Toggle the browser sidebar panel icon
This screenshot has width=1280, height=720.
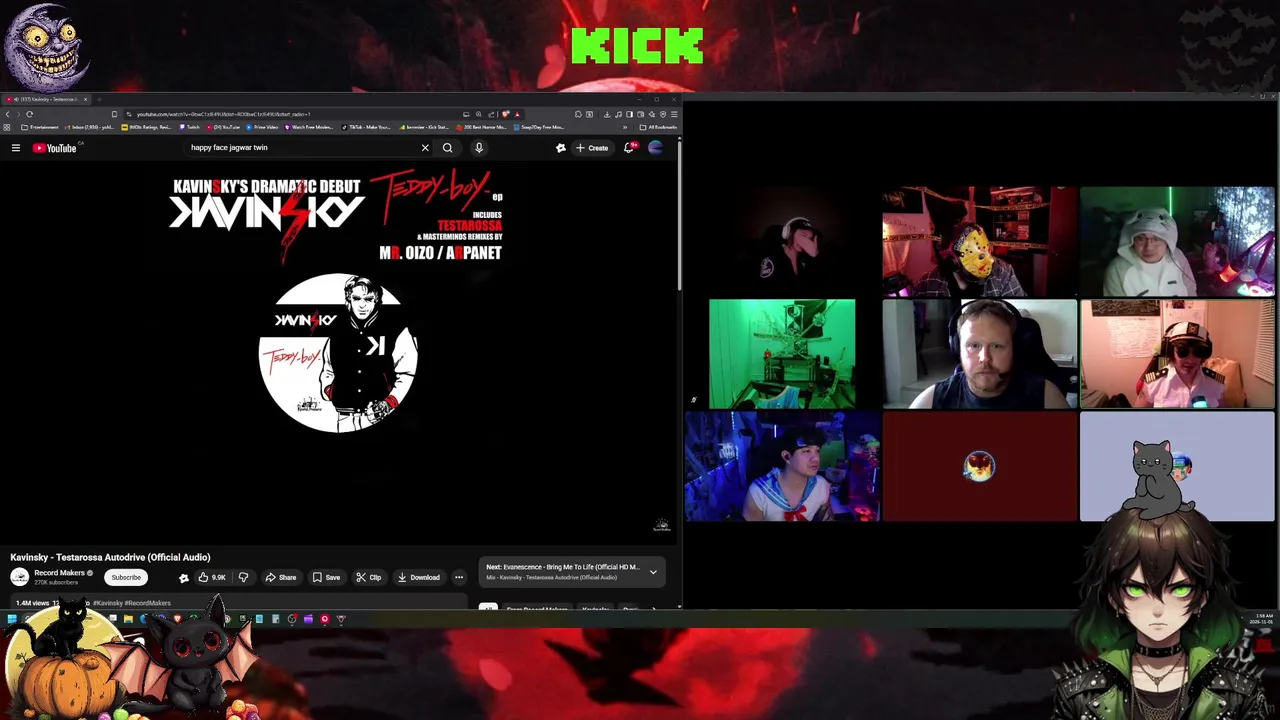coord(629,114)
